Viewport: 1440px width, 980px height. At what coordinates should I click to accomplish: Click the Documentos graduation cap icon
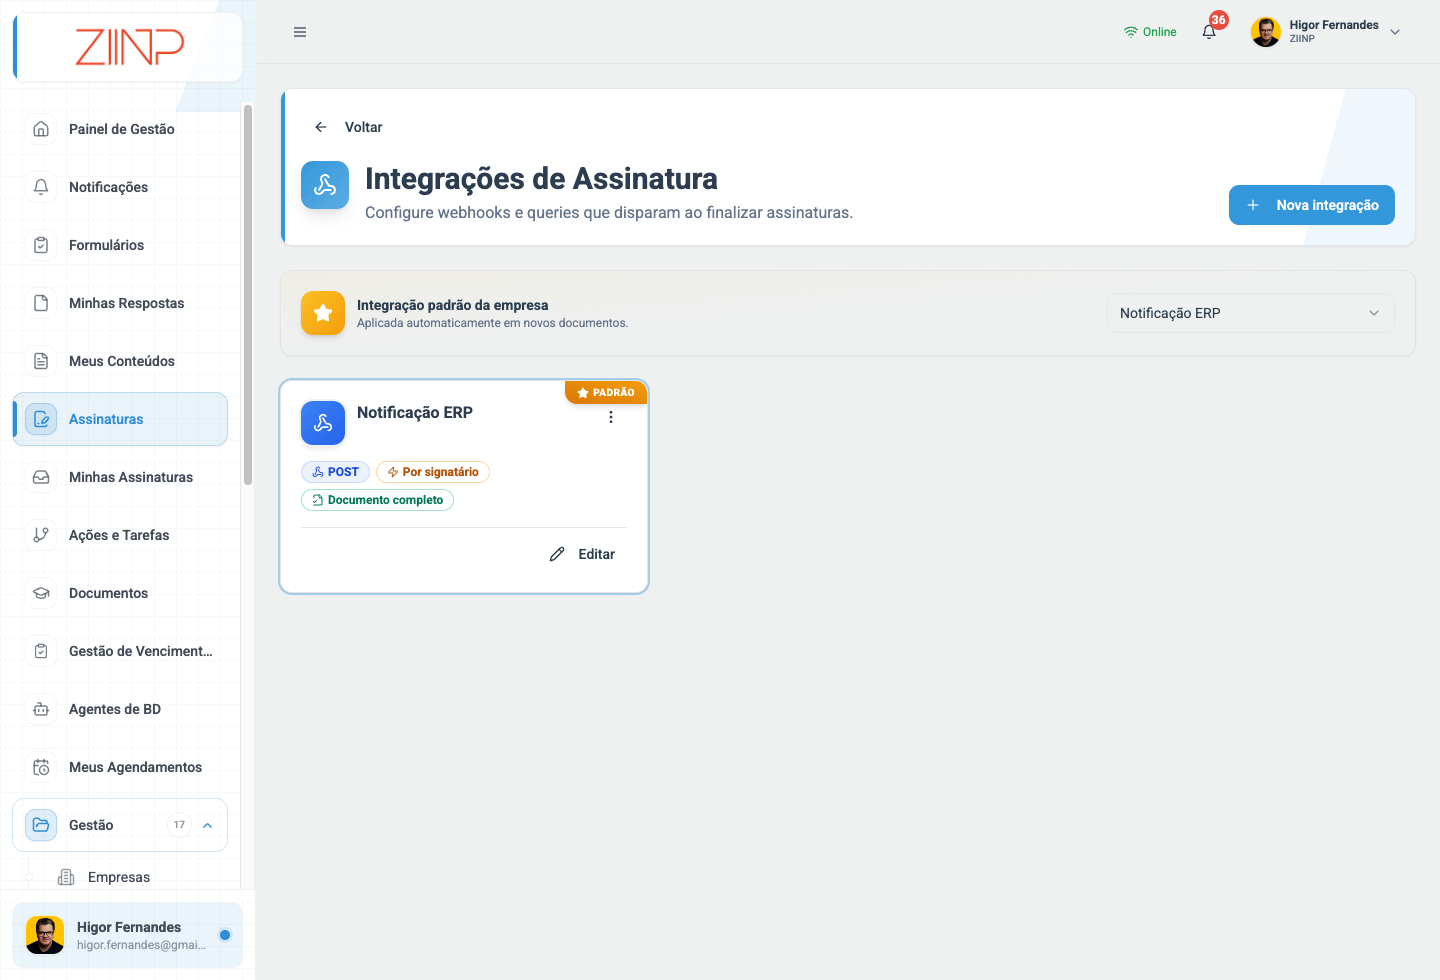(41, 593)
